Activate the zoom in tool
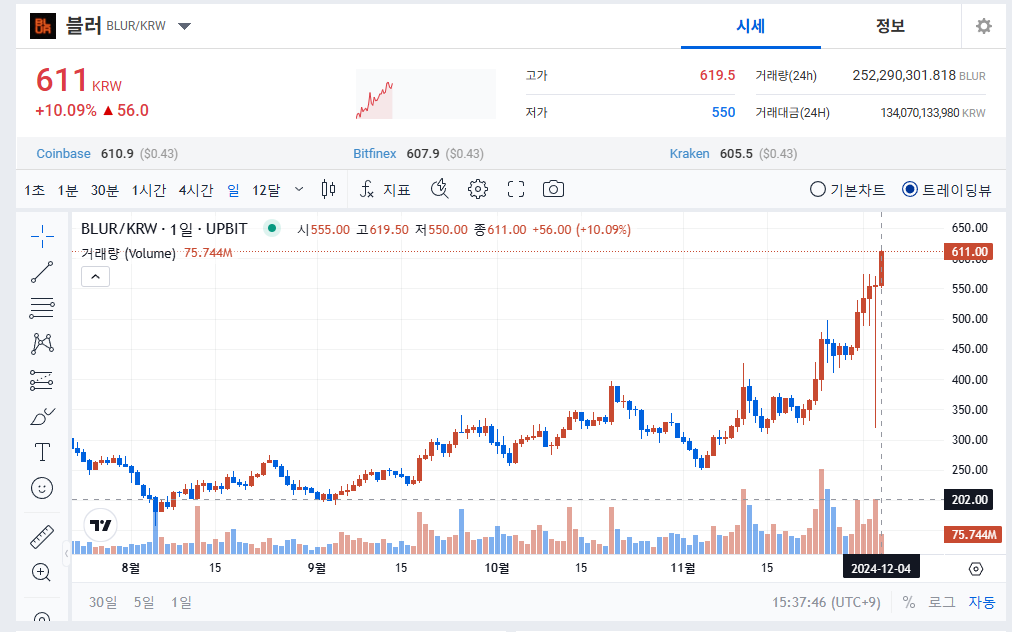 (x=41, y=572)
